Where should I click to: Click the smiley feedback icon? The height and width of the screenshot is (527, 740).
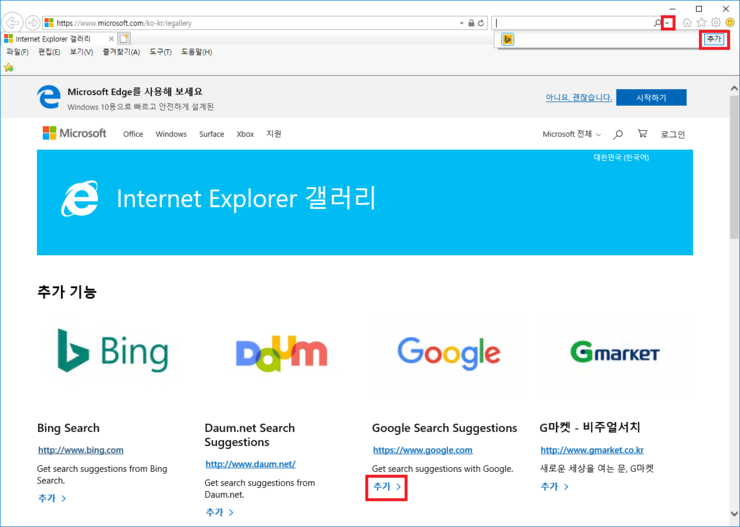[x=730, y=23]
